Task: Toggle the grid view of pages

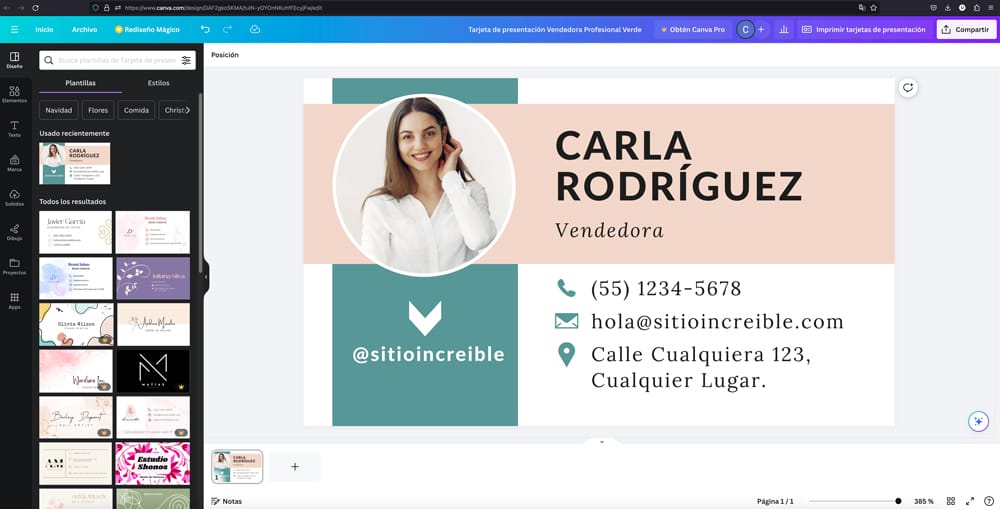Action: (x=951, y=501)
